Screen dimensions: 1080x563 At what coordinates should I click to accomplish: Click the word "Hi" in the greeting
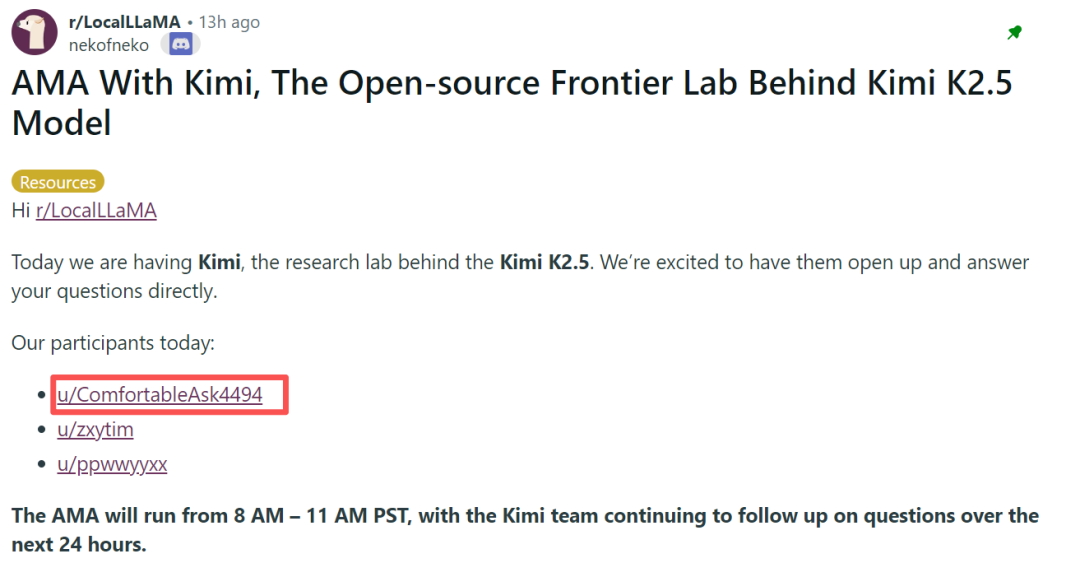coord(21,210)
